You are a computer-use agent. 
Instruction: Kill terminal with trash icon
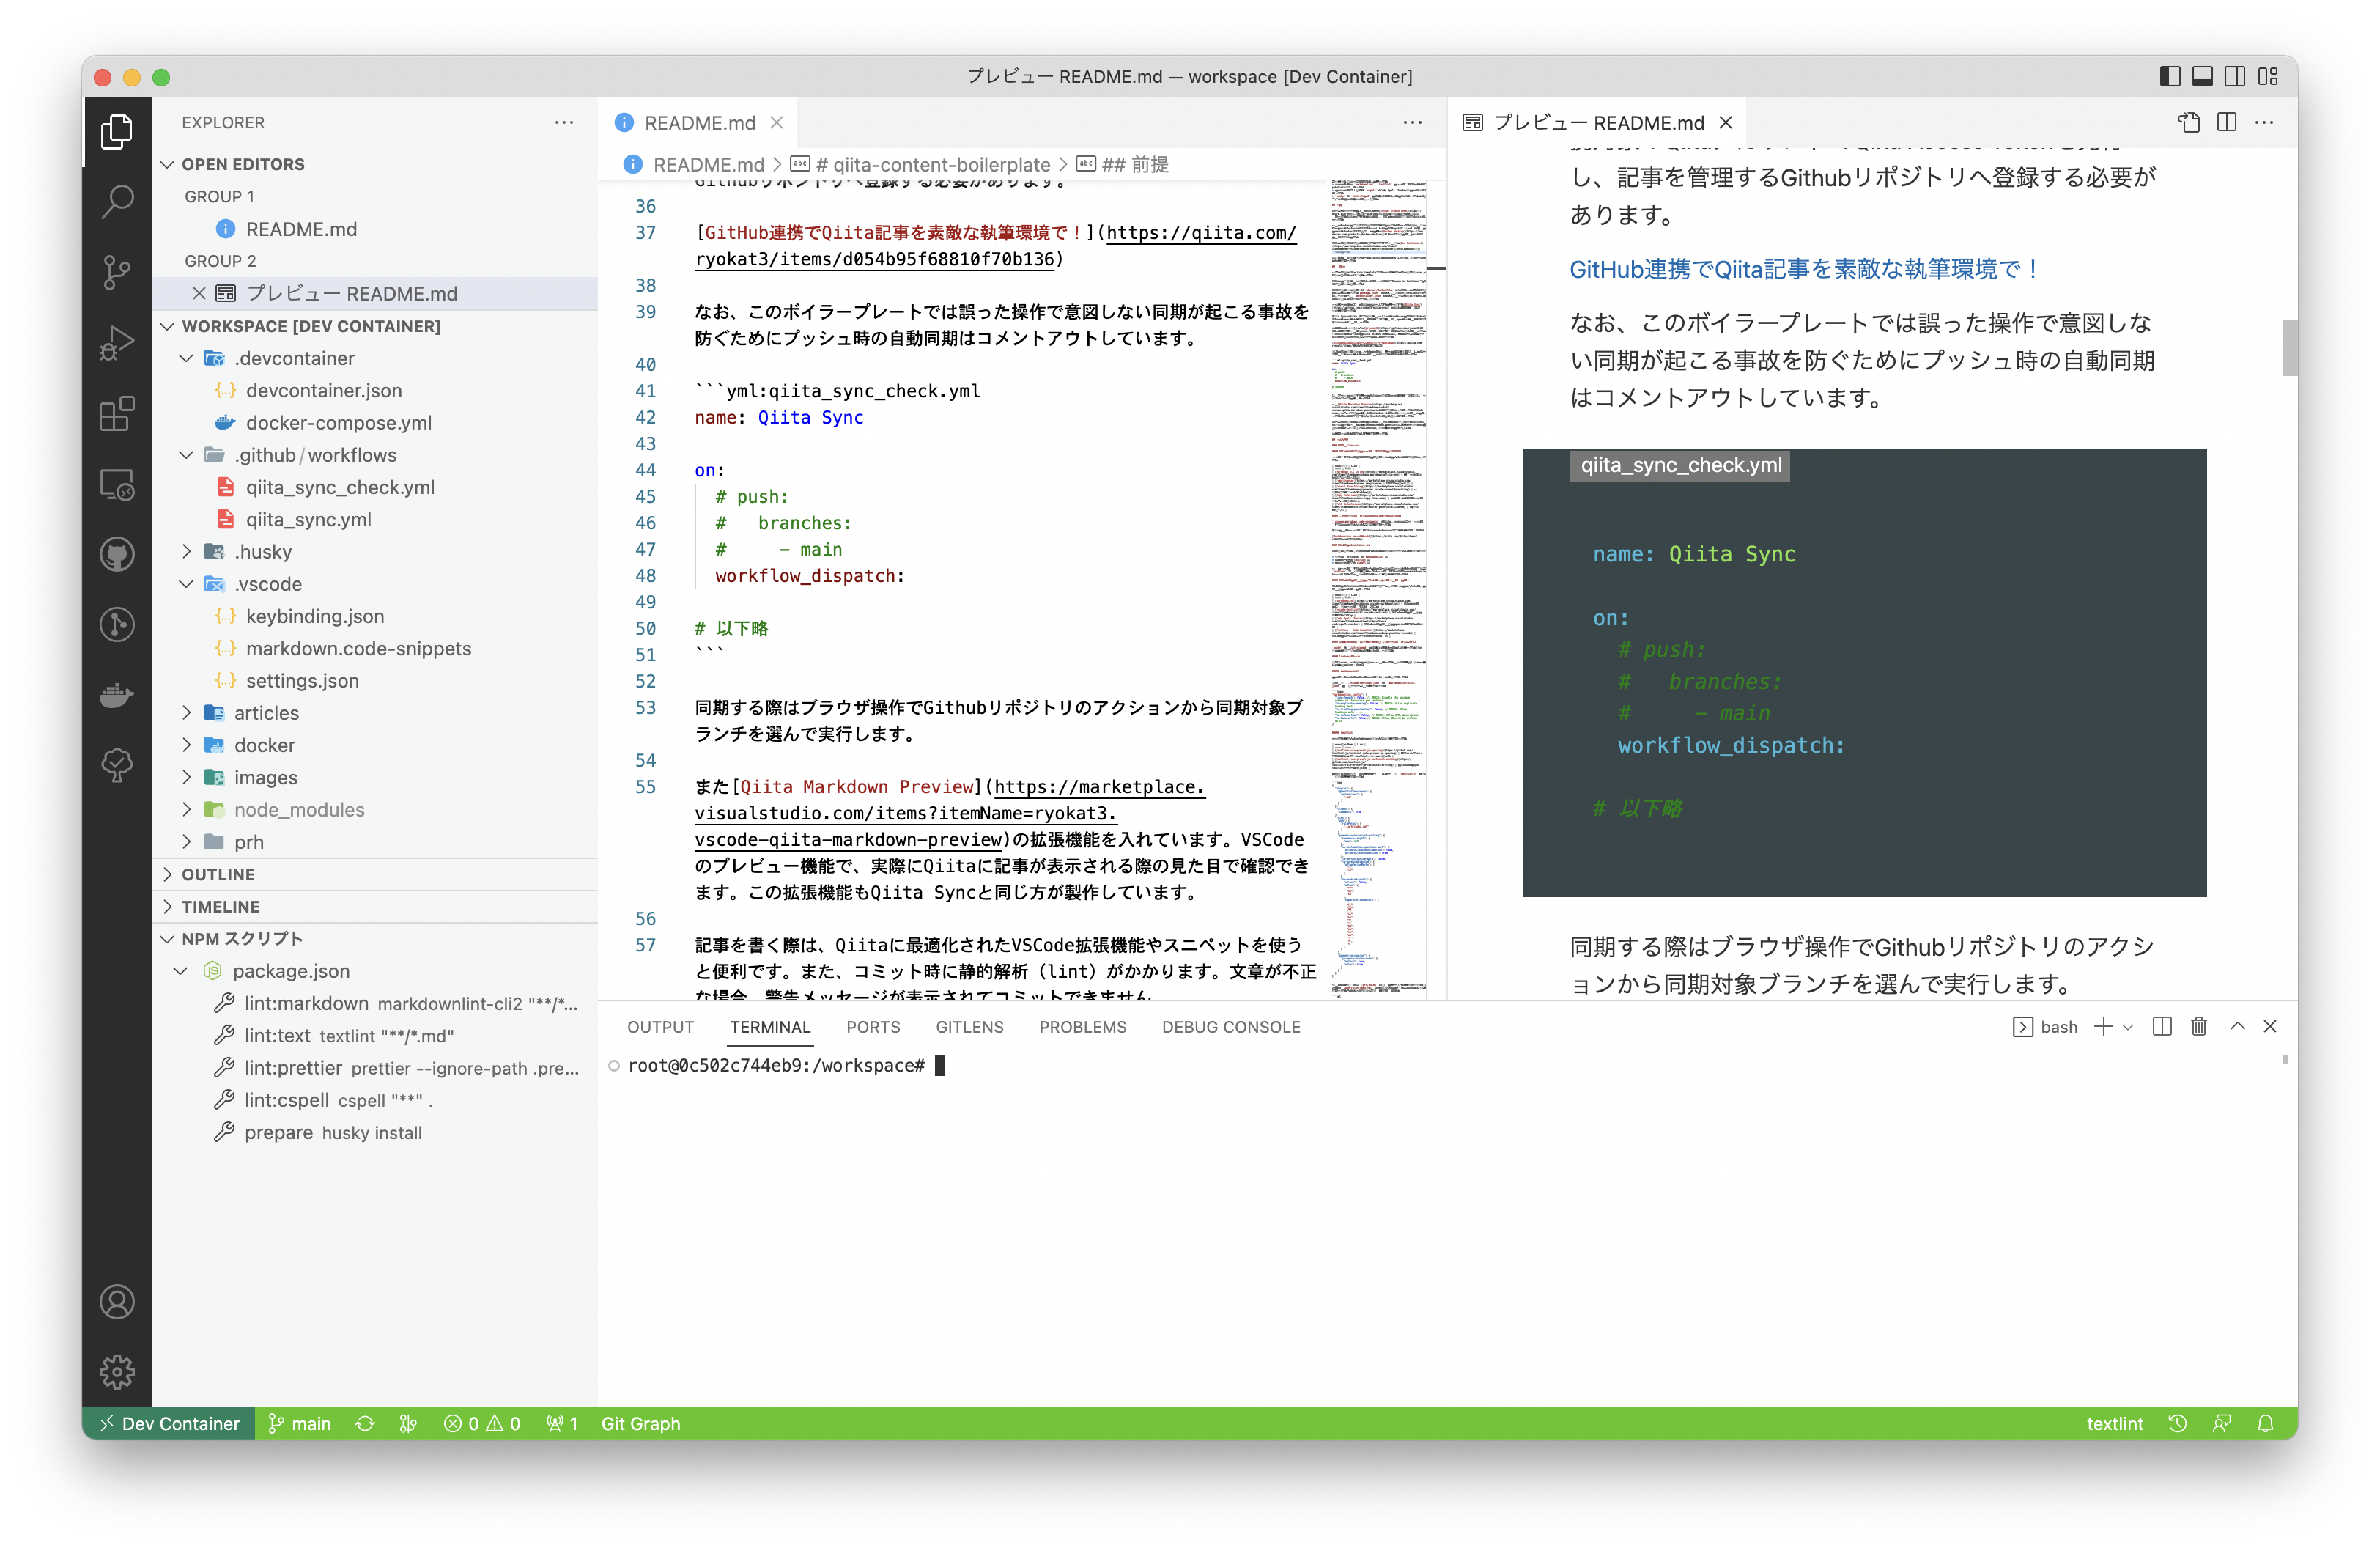(2198, 1026)
